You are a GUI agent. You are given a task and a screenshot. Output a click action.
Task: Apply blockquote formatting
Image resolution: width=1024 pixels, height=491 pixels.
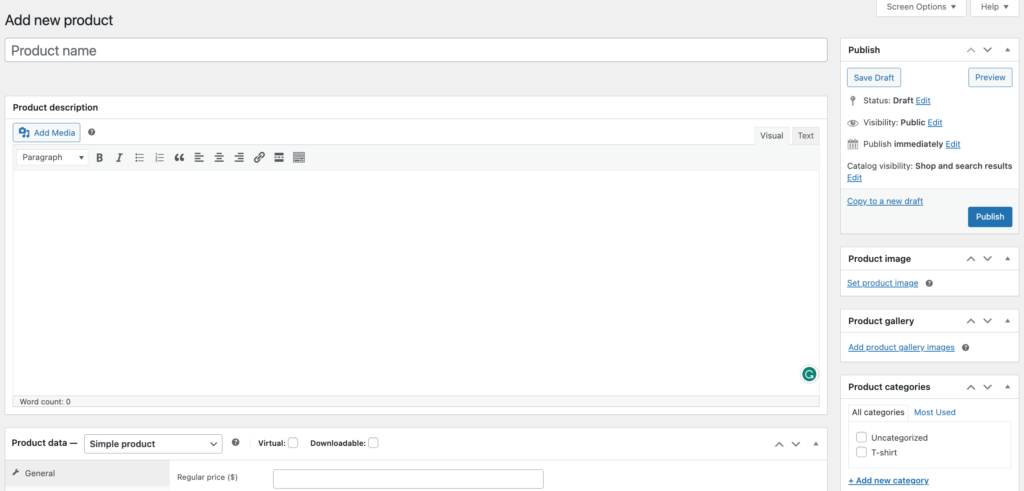[179, 157]
